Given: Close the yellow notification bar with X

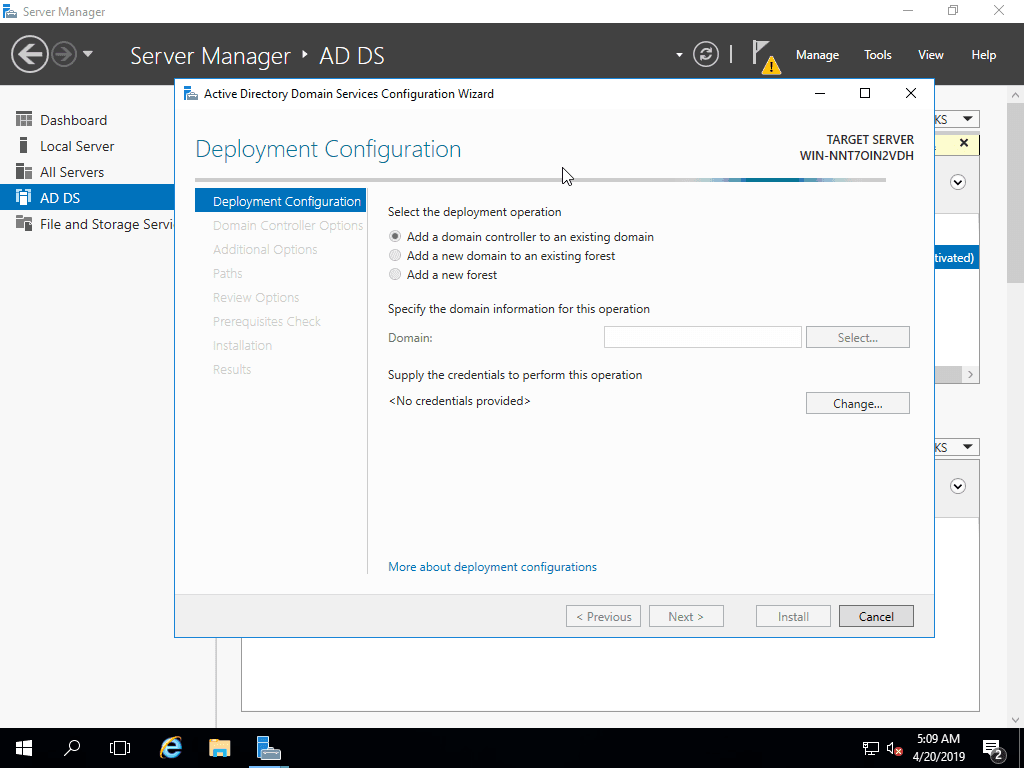Looking at the screenshot, I should [964, 143].
